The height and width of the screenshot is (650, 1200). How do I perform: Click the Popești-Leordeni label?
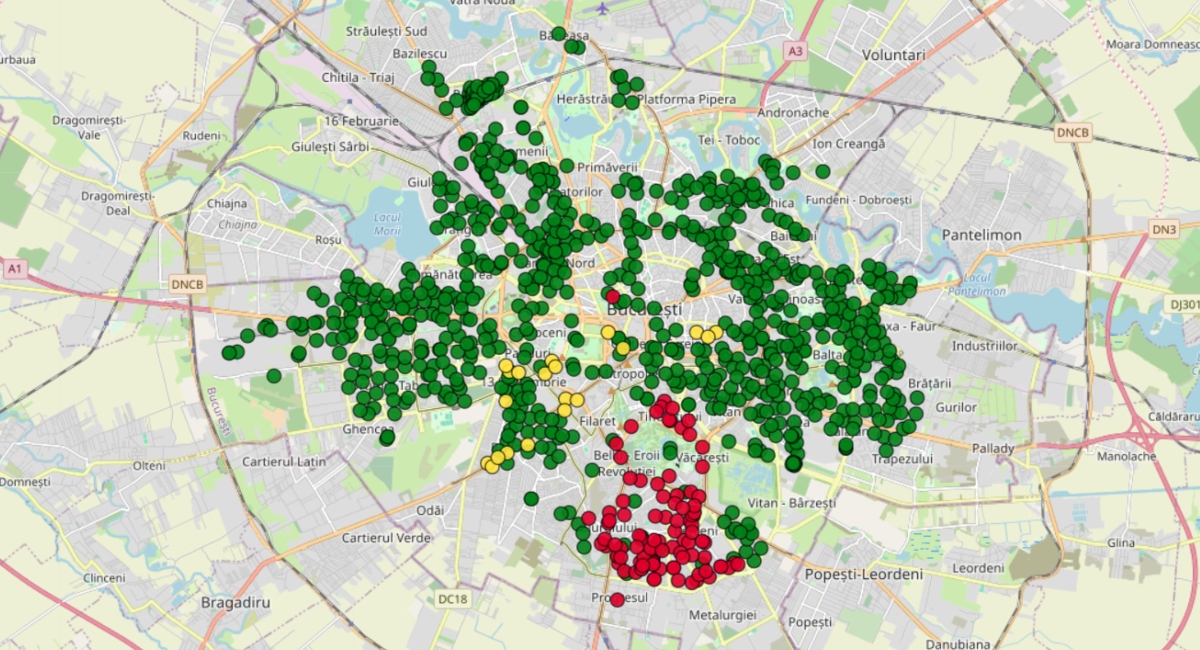[x=864, y=575]
